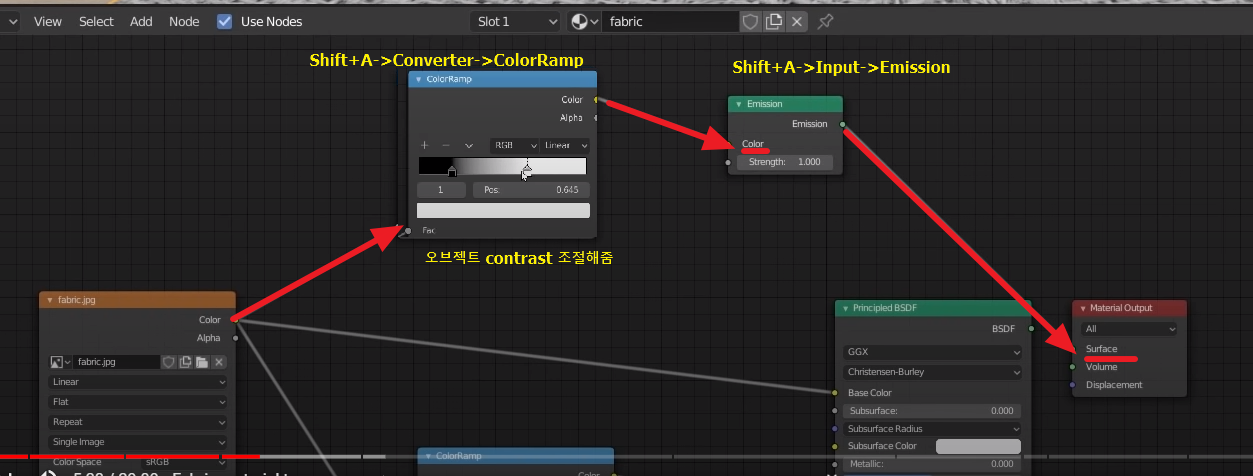The width and height of the screenshot is (1253, 476).
Task: Select the white color stop handle
Action: coord(527,172)
